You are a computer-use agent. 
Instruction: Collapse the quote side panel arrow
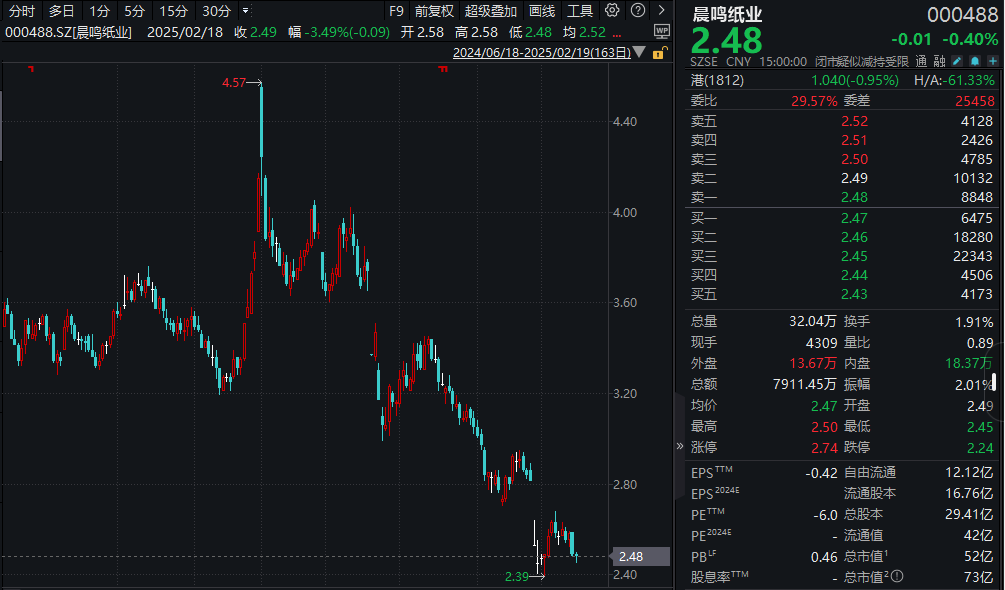(680, 446)
